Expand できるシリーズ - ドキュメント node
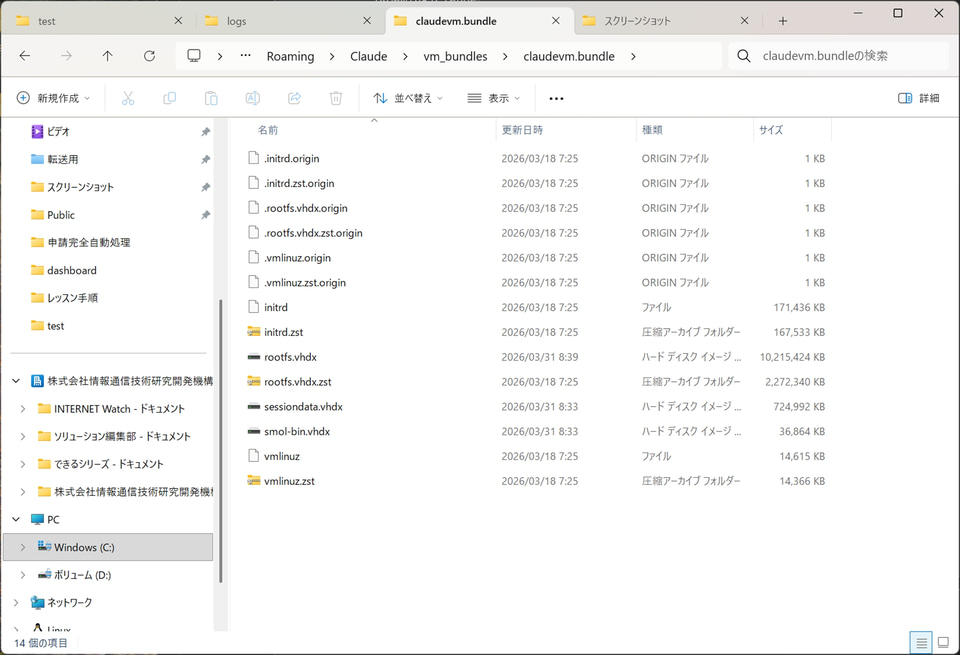 (23, 464)
